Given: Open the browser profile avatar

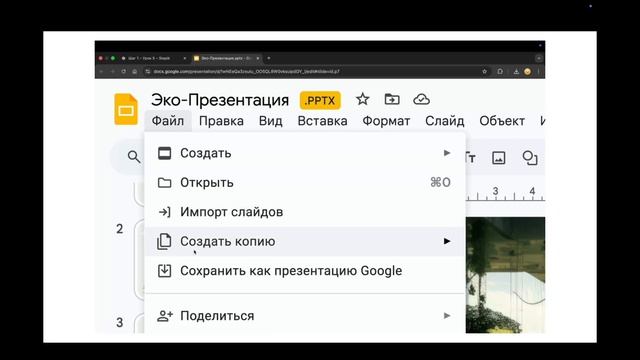Looking at the screenshot, I should click(527, 71).
